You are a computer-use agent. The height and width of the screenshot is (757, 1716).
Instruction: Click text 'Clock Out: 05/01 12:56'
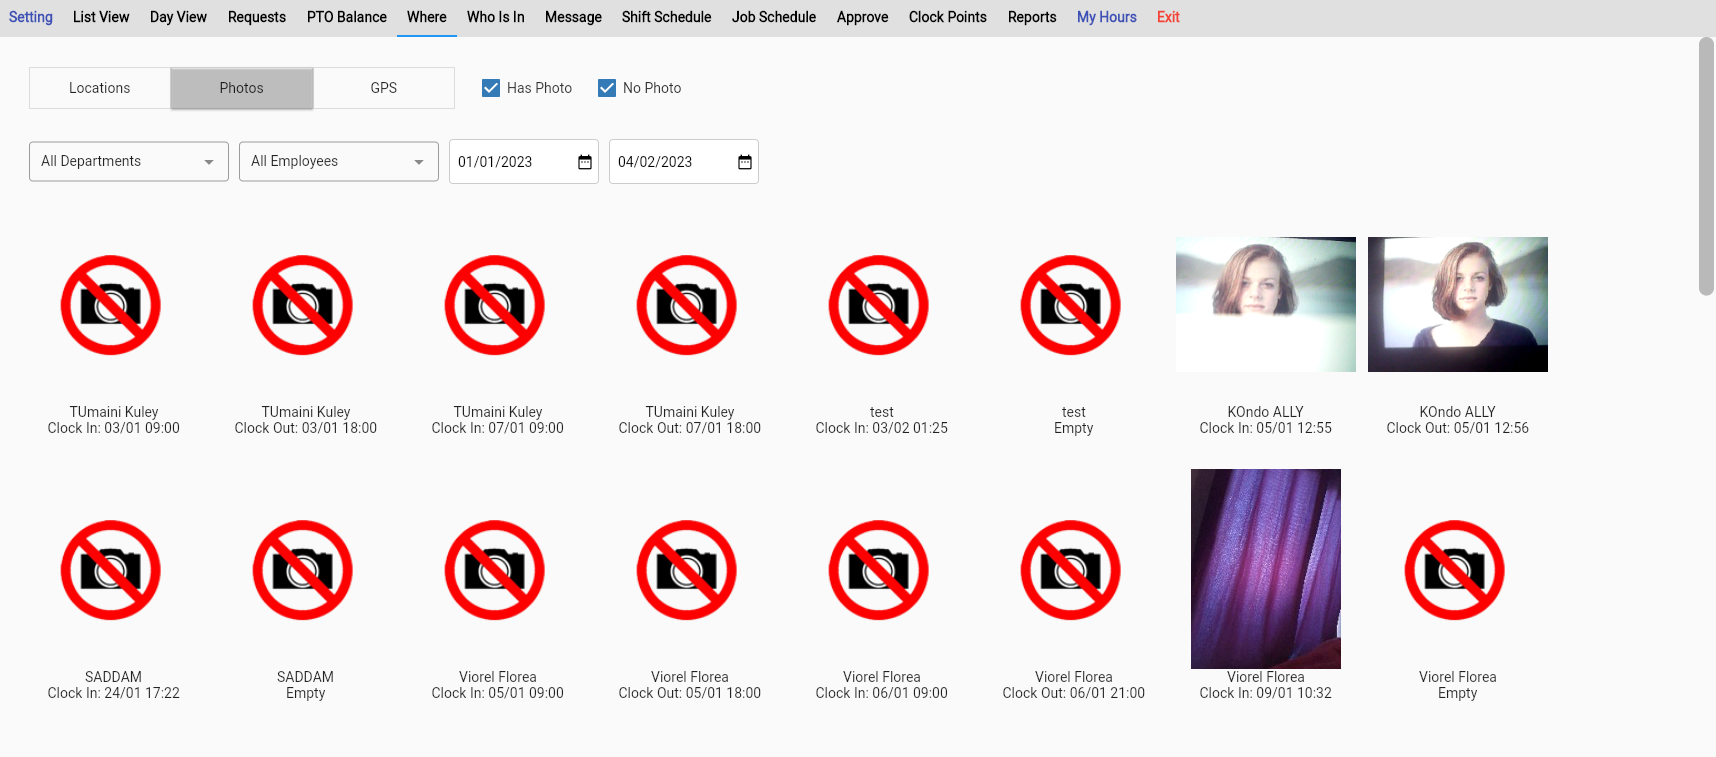click(1458, 428)
